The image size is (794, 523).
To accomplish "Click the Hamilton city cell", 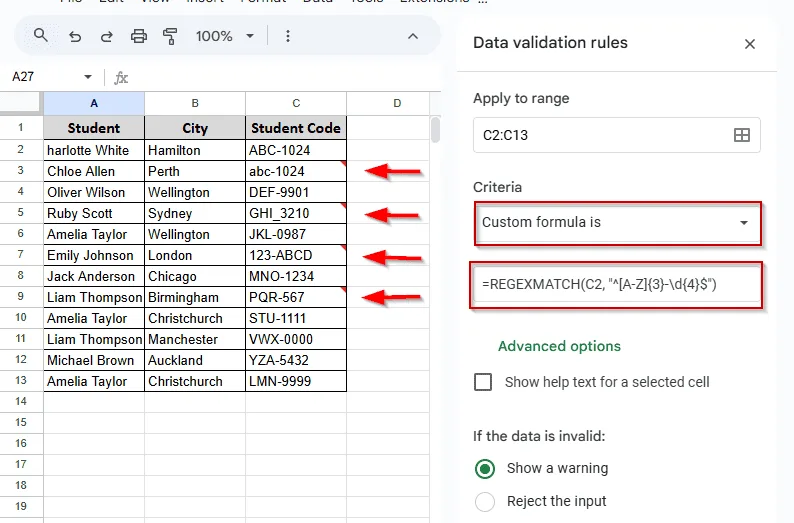I will pos(195,150).
